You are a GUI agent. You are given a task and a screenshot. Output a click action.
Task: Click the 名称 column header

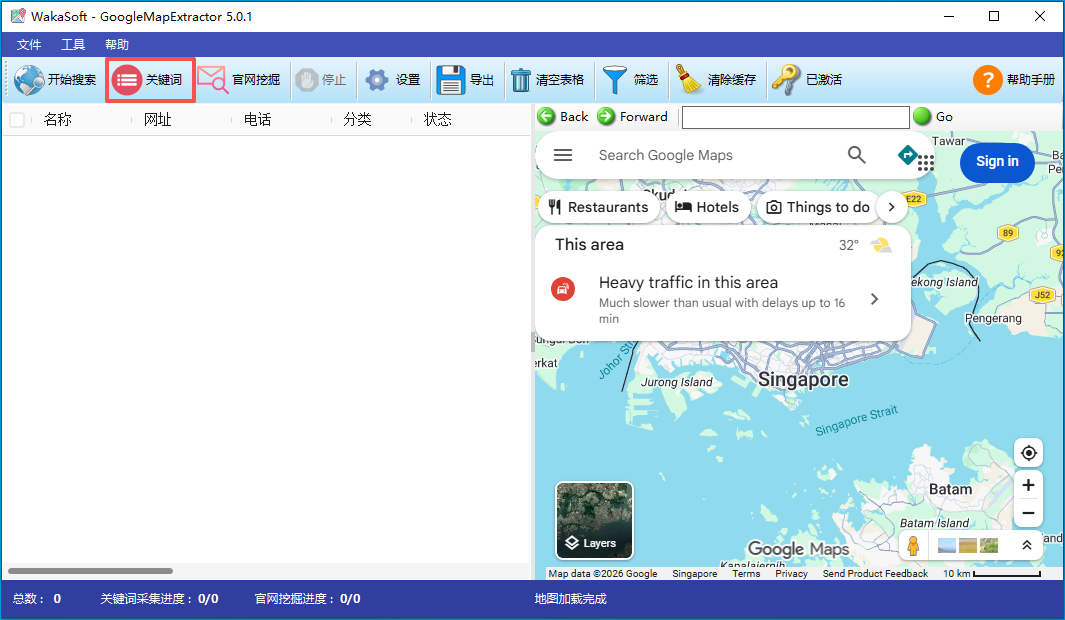[58, 120]
